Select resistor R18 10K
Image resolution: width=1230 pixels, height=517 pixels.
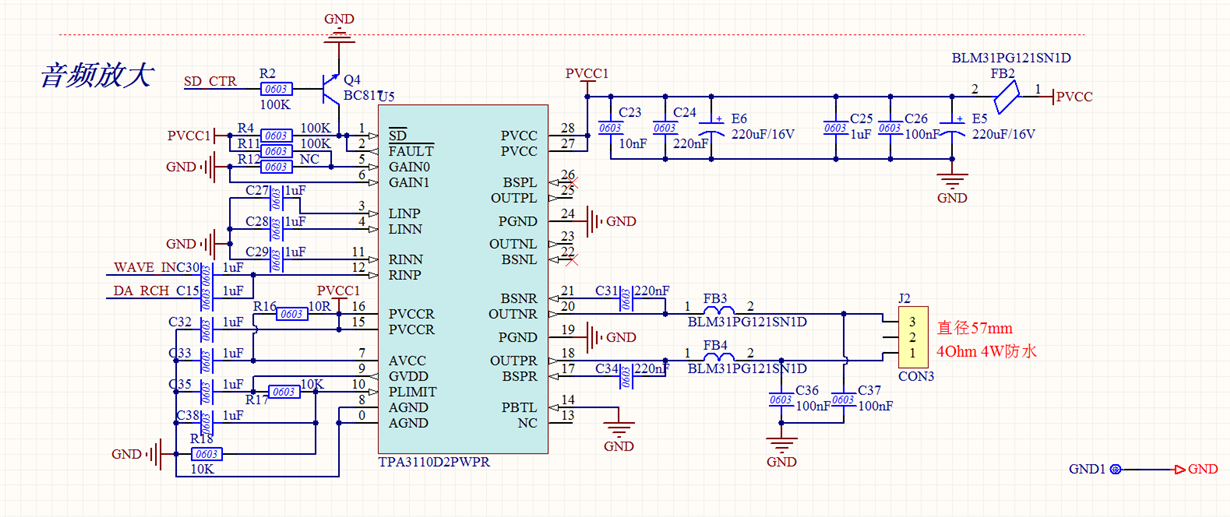207,454
